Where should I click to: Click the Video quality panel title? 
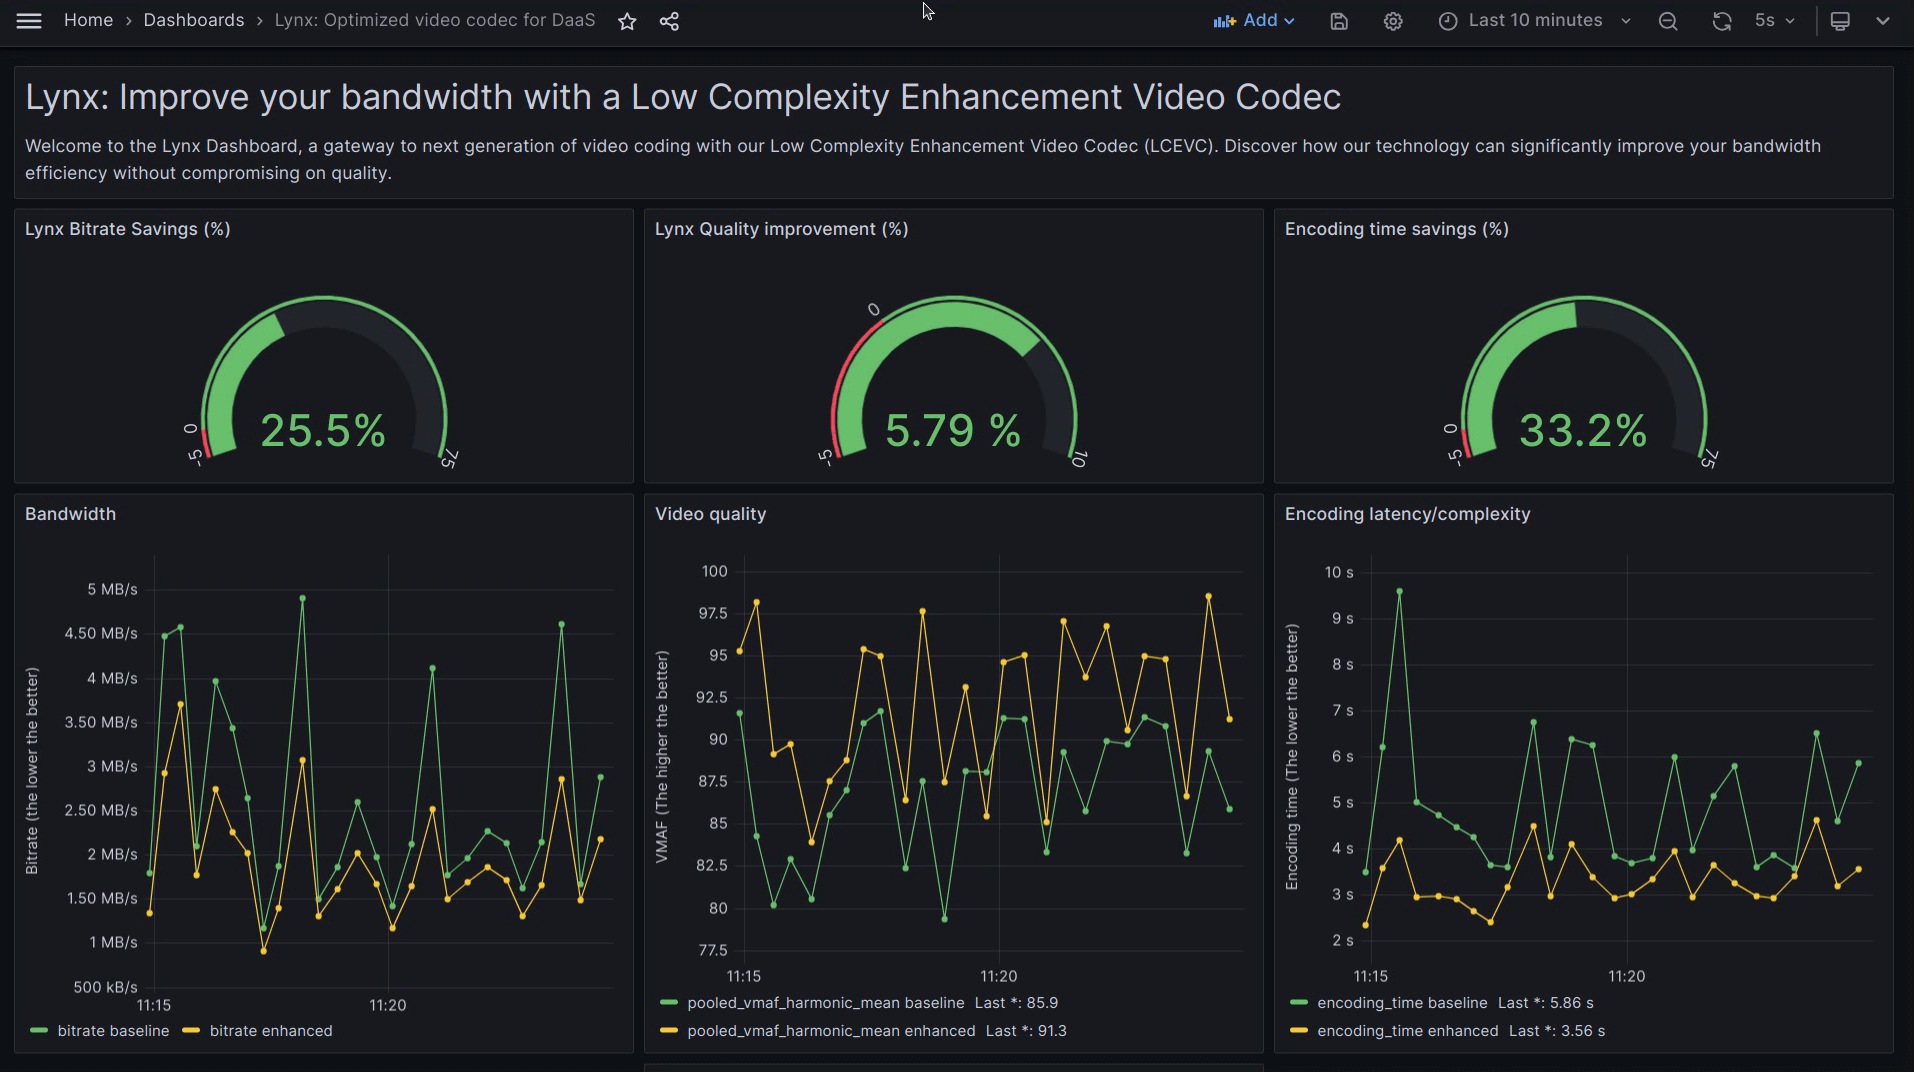click(710, 514)
